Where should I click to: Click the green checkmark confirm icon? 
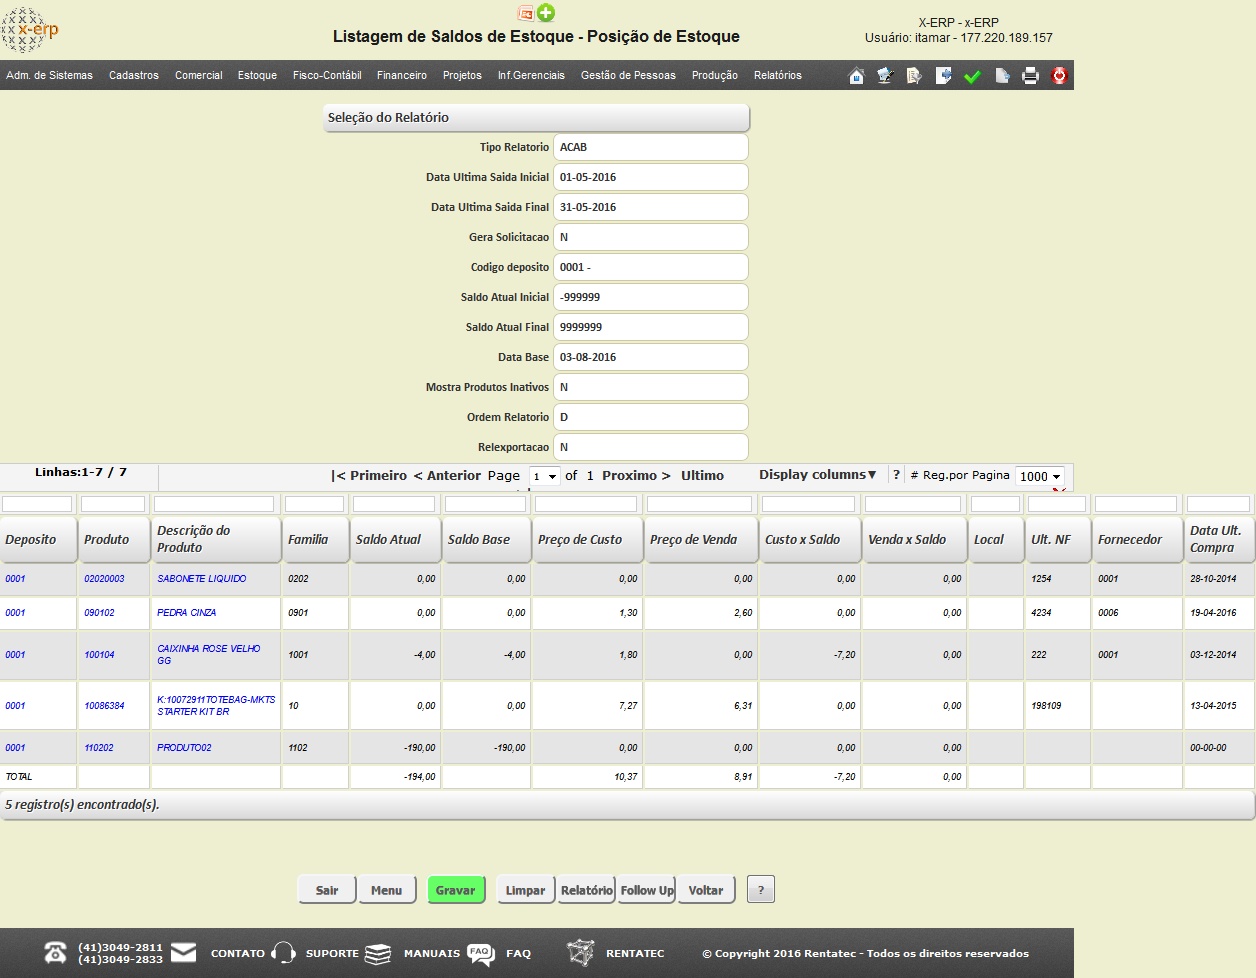click(x=972, y=76)
